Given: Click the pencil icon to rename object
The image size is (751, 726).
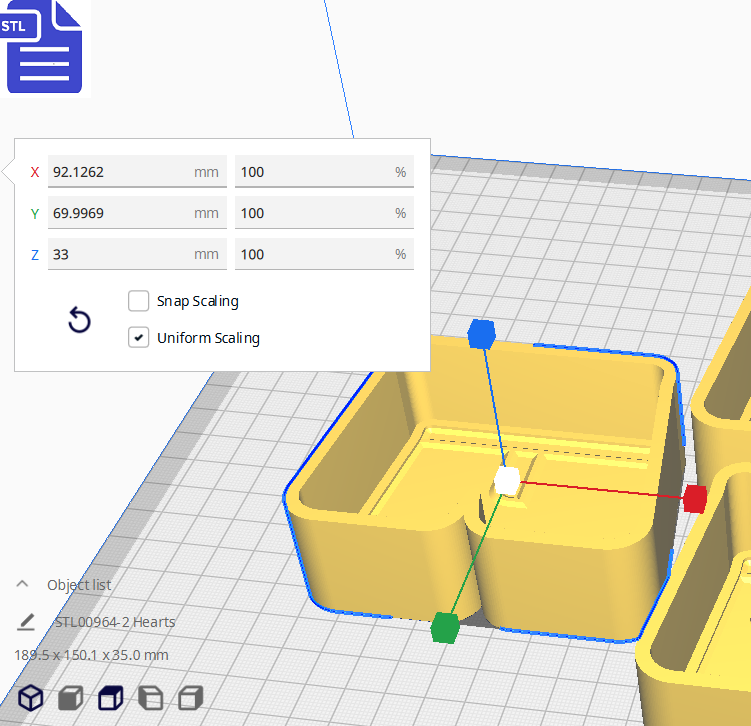Looking at the screenshot, I should coord(26,622).
